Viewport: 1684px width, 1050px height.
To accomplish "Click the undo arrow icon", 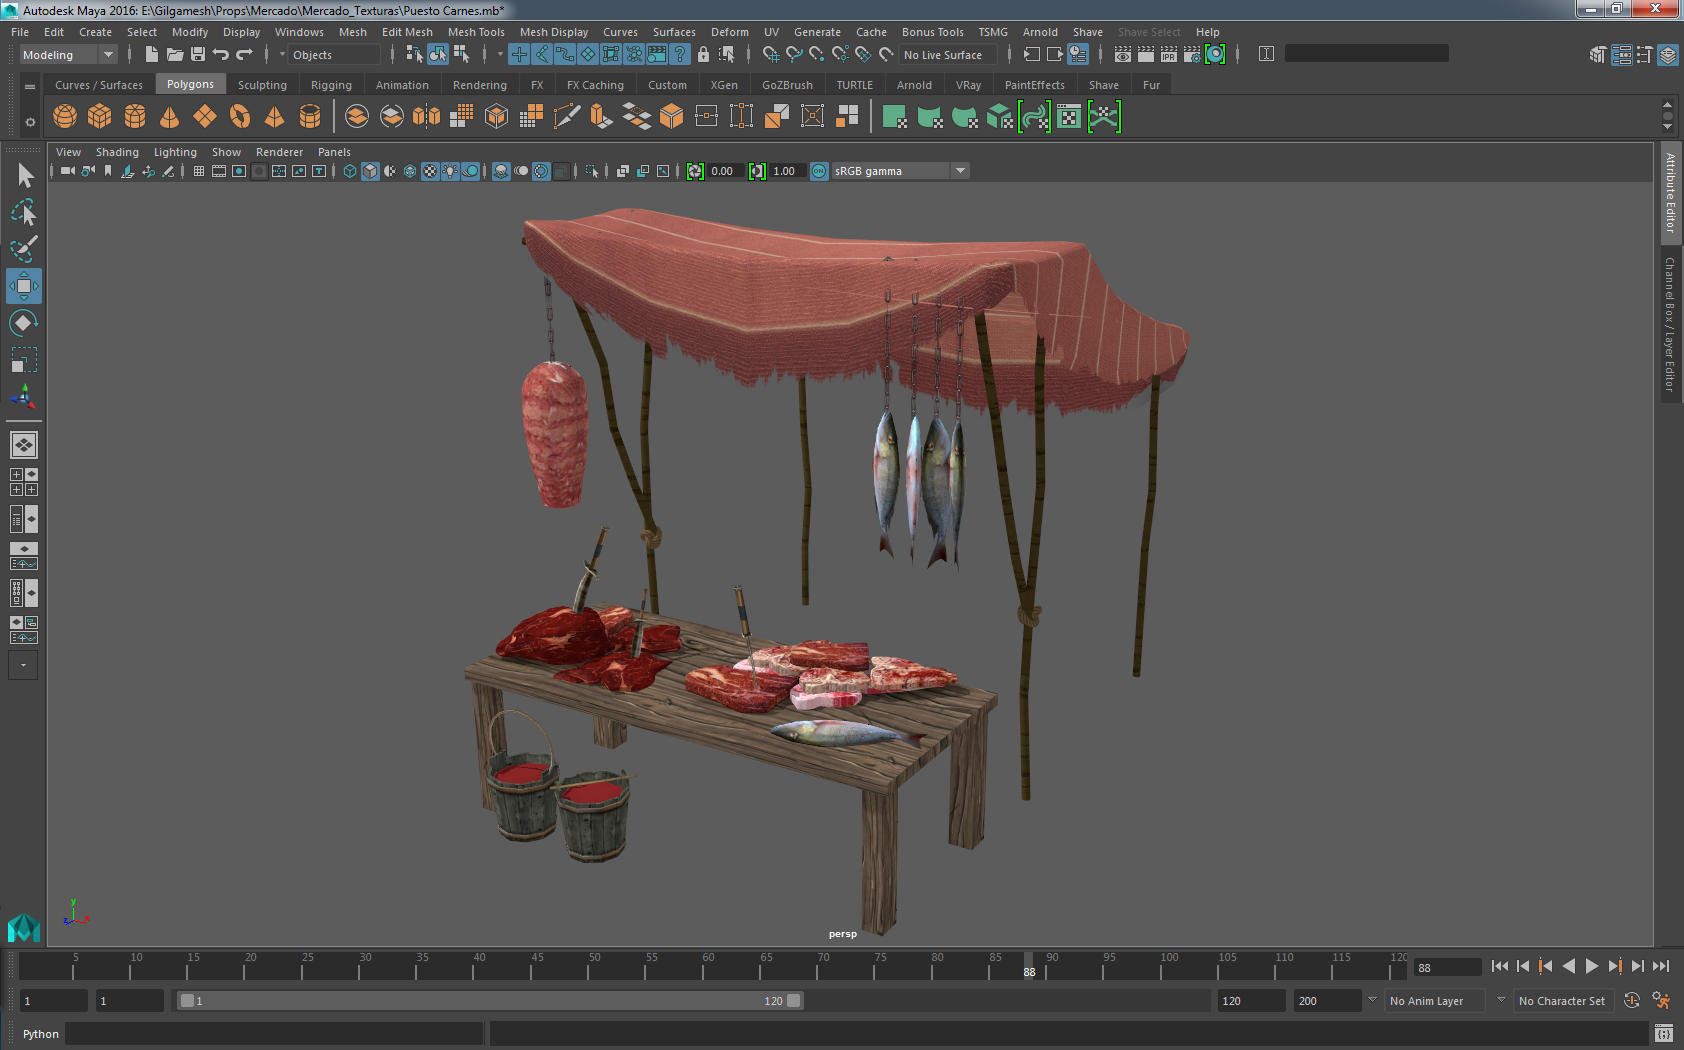I will click(221, 55).
